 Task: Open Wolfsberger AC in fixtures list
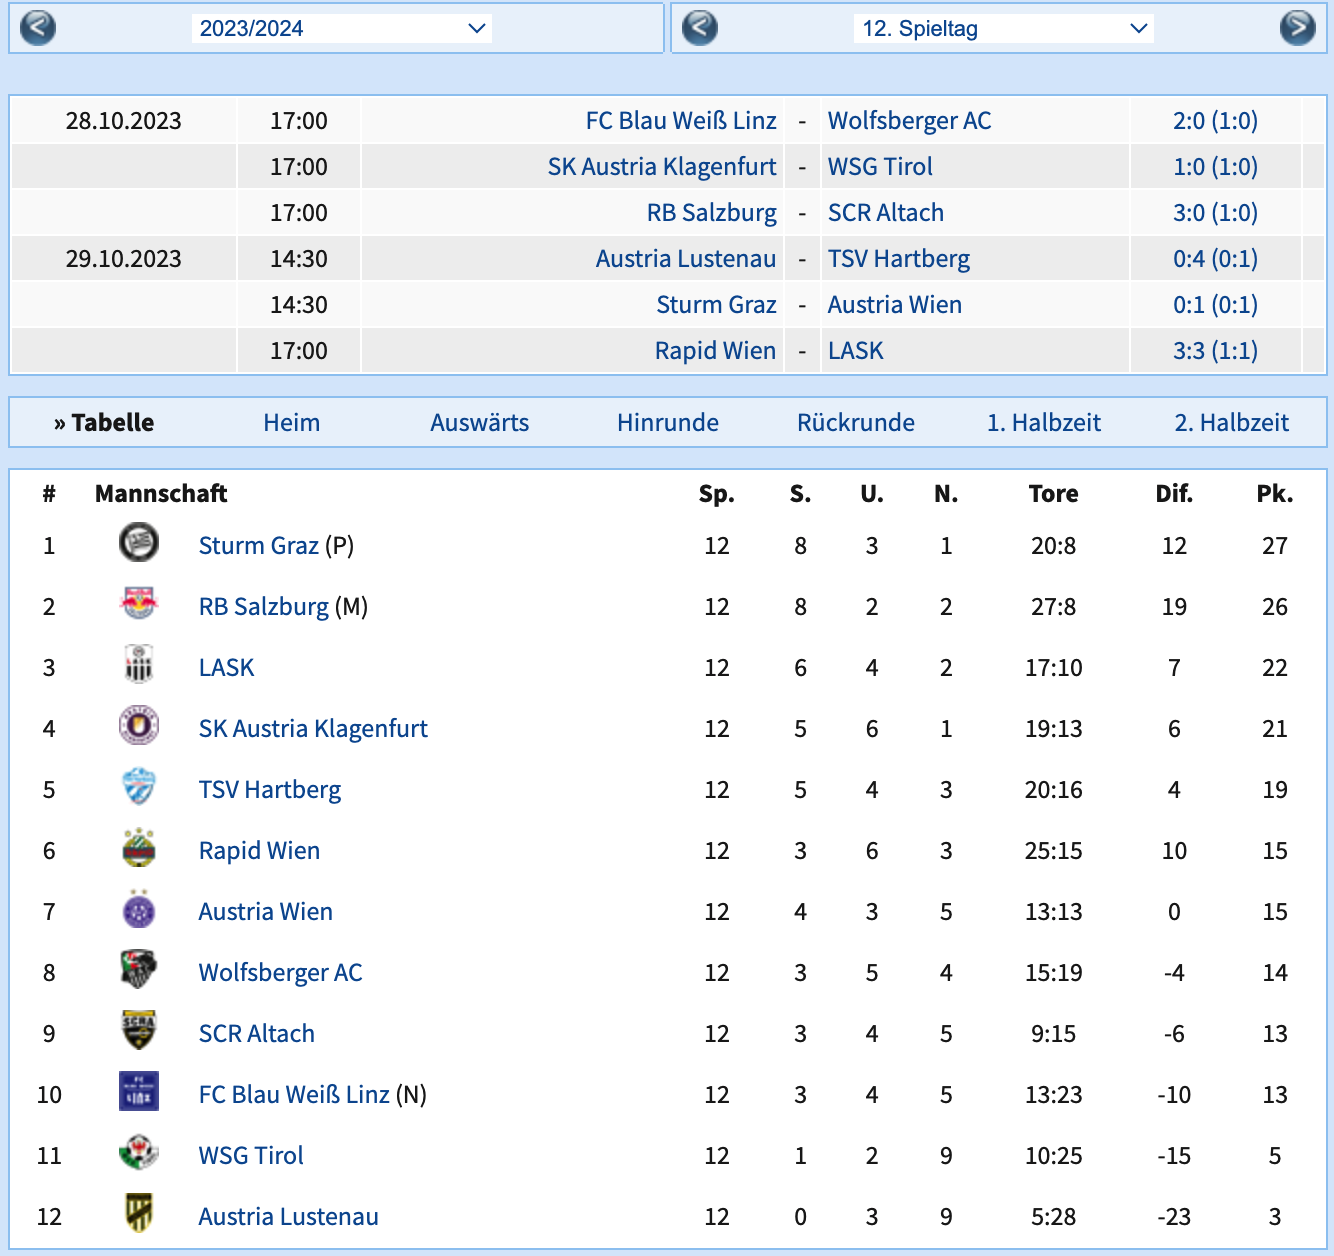click(910, 121)
